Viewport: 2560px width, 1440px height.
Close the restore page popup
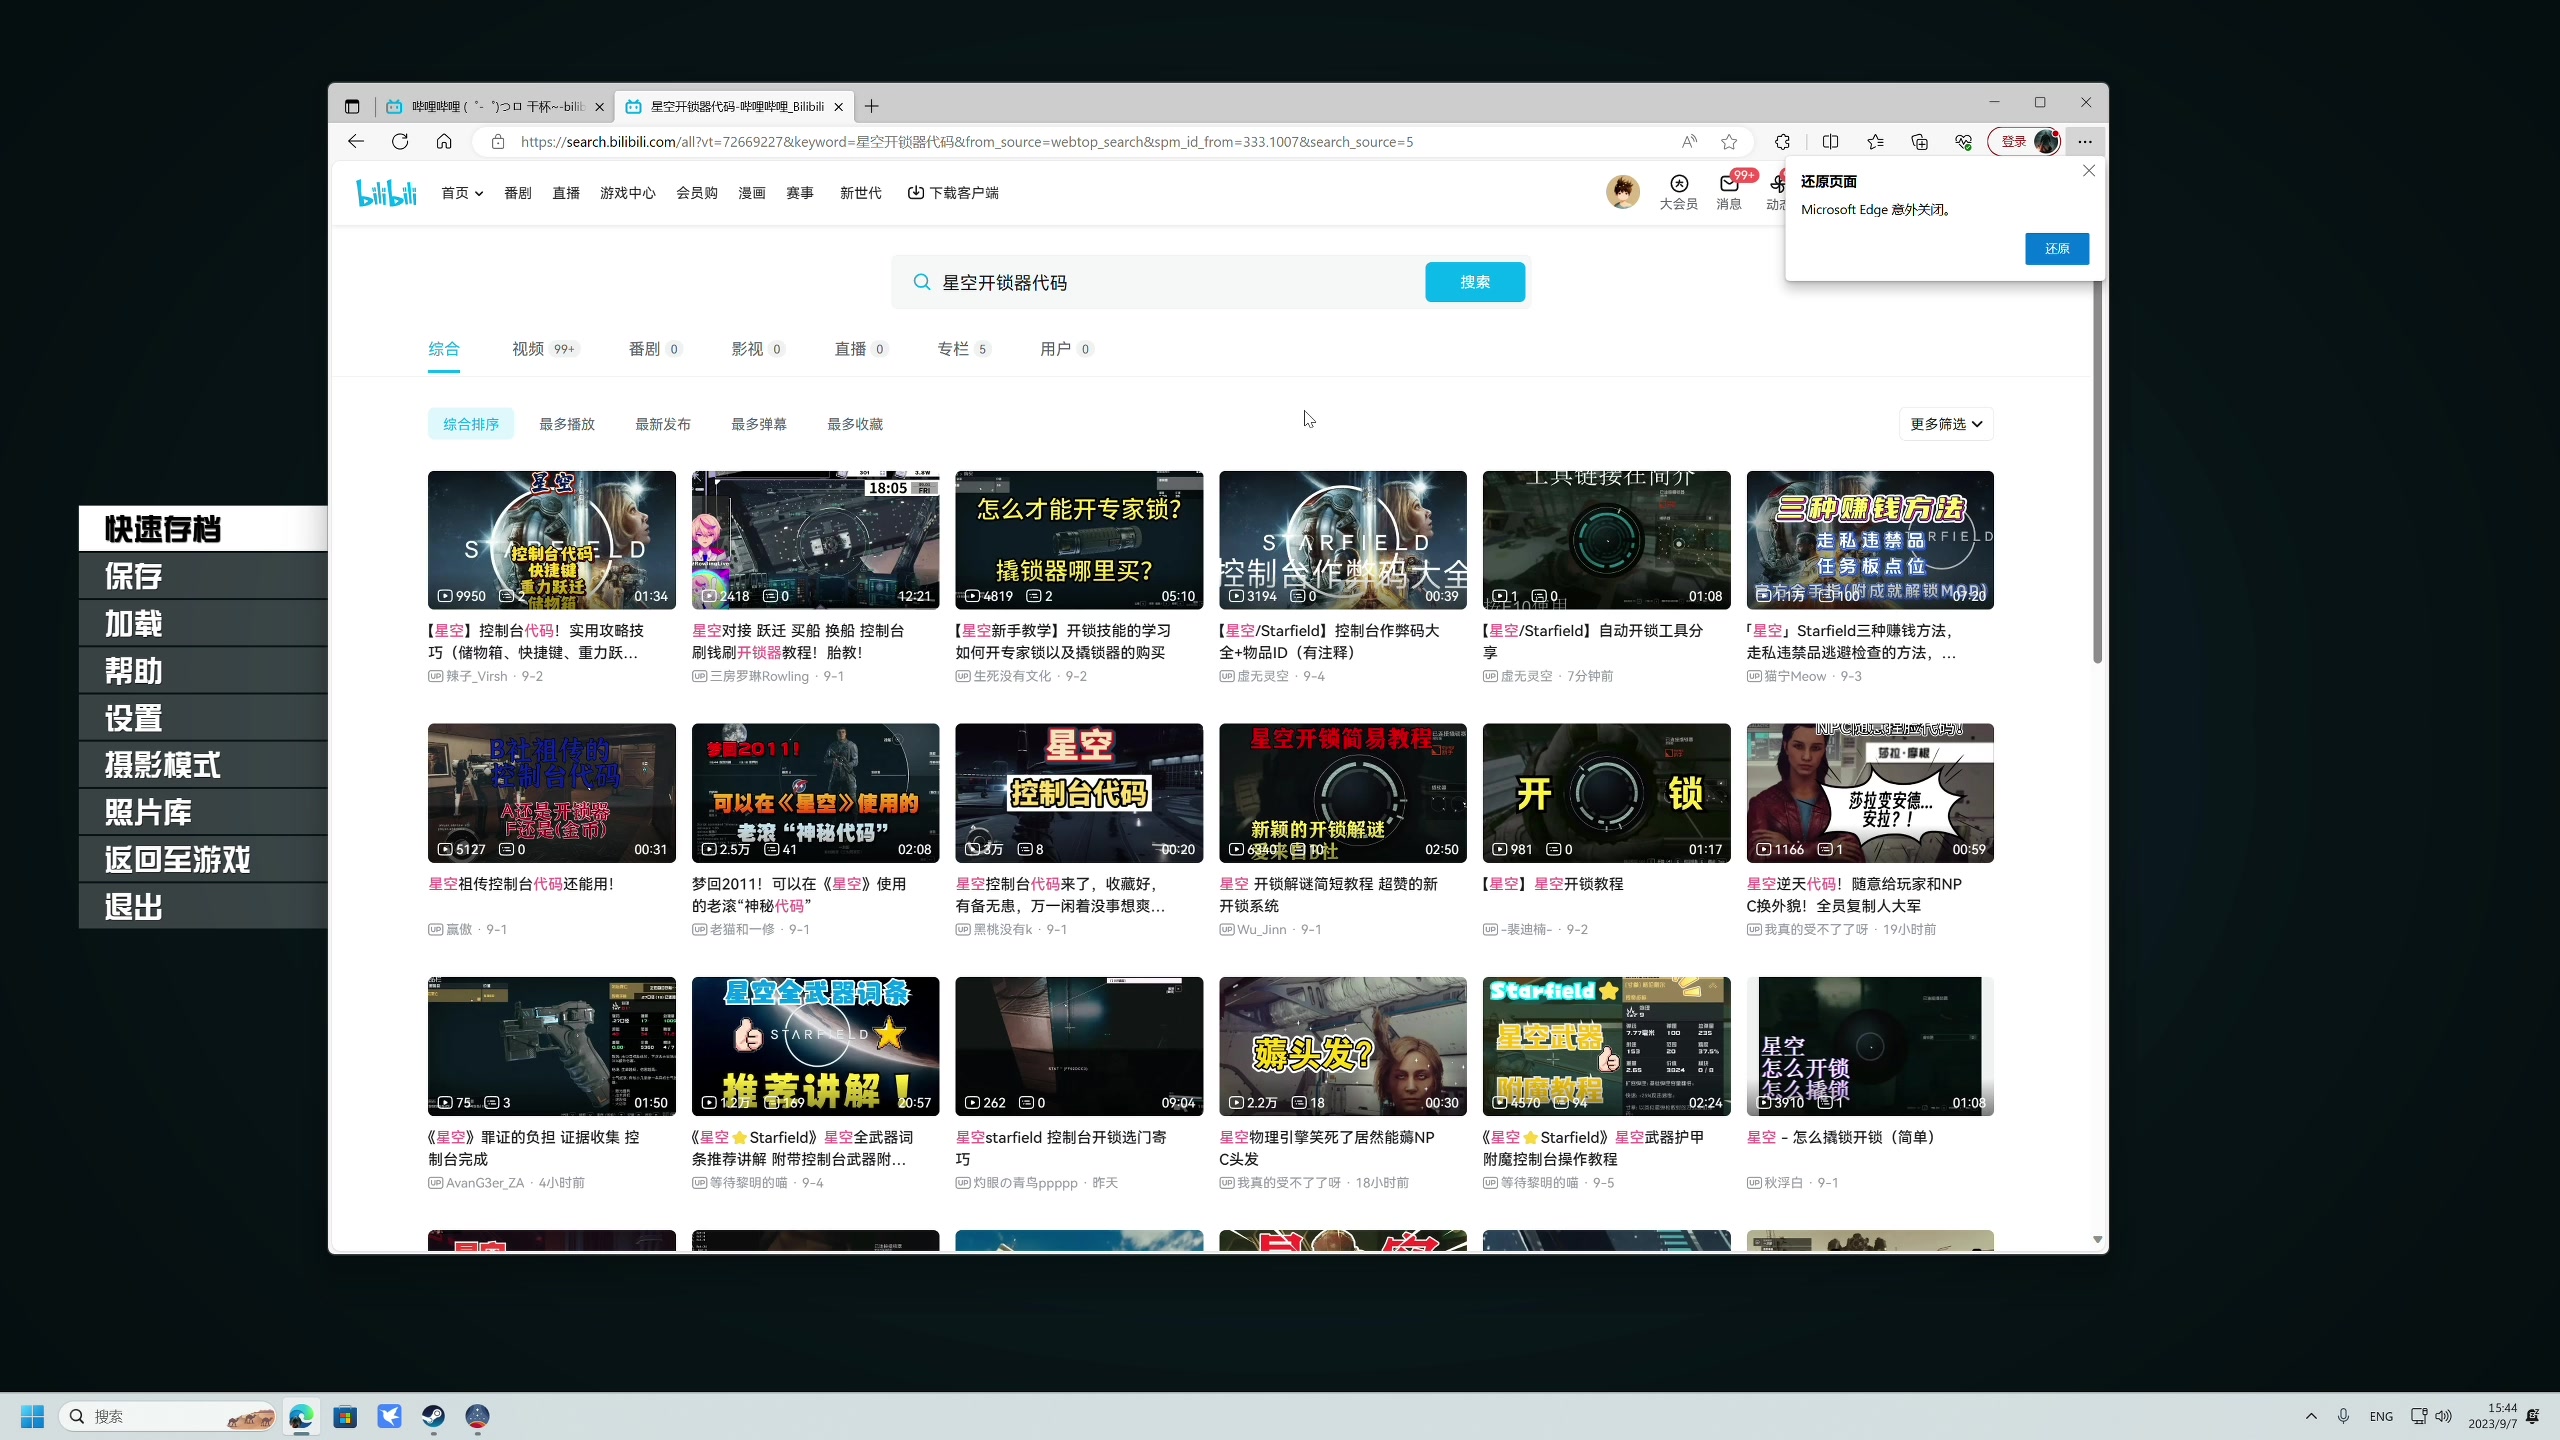coord(2089,171)
